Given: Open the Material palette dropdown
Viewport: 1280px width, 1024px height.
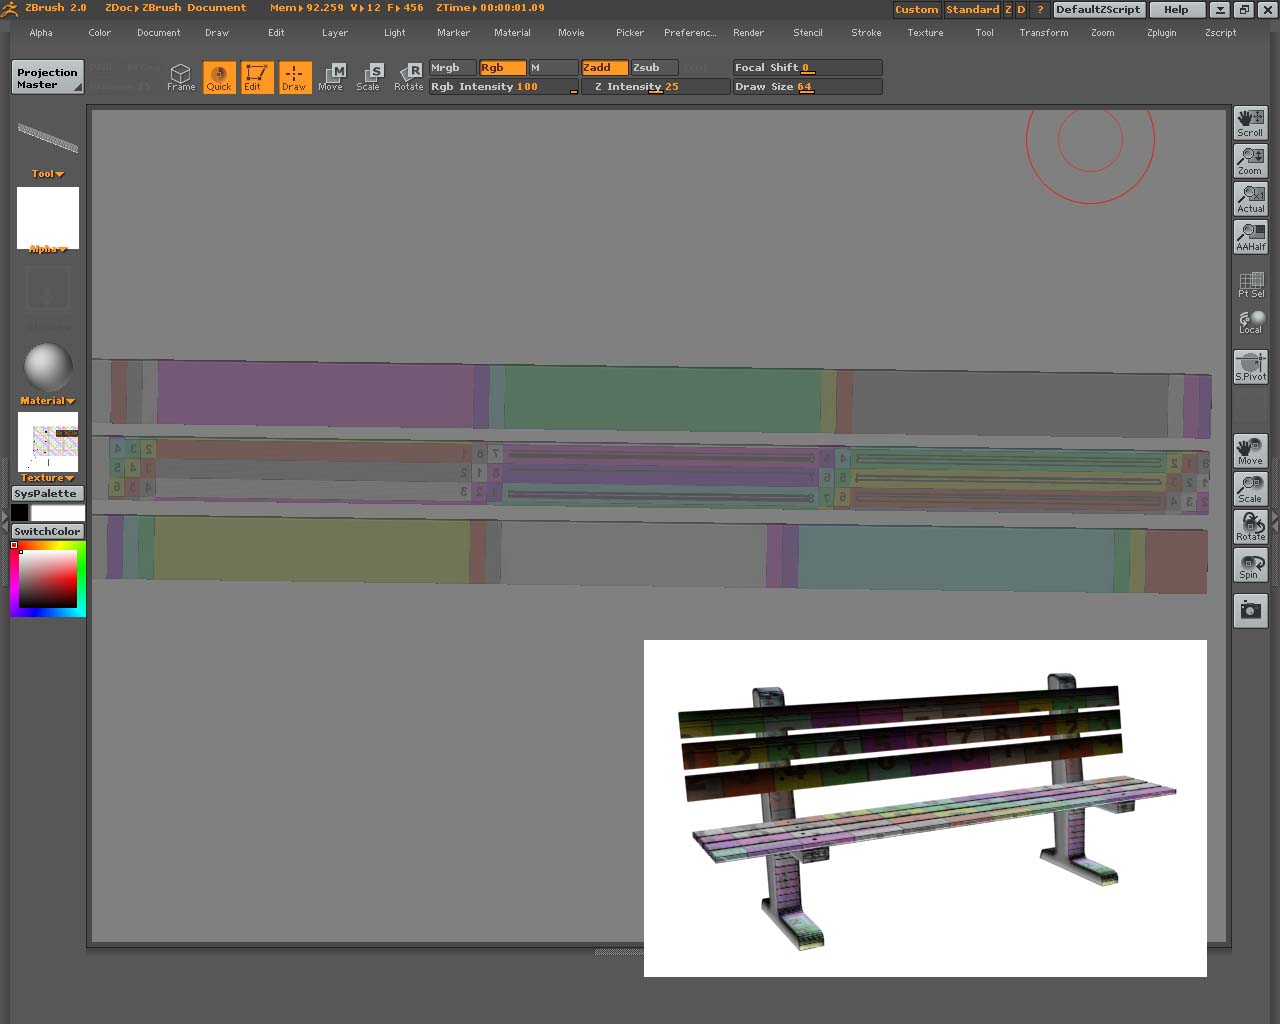Looking at the screenshot, I should coord(46,400).
